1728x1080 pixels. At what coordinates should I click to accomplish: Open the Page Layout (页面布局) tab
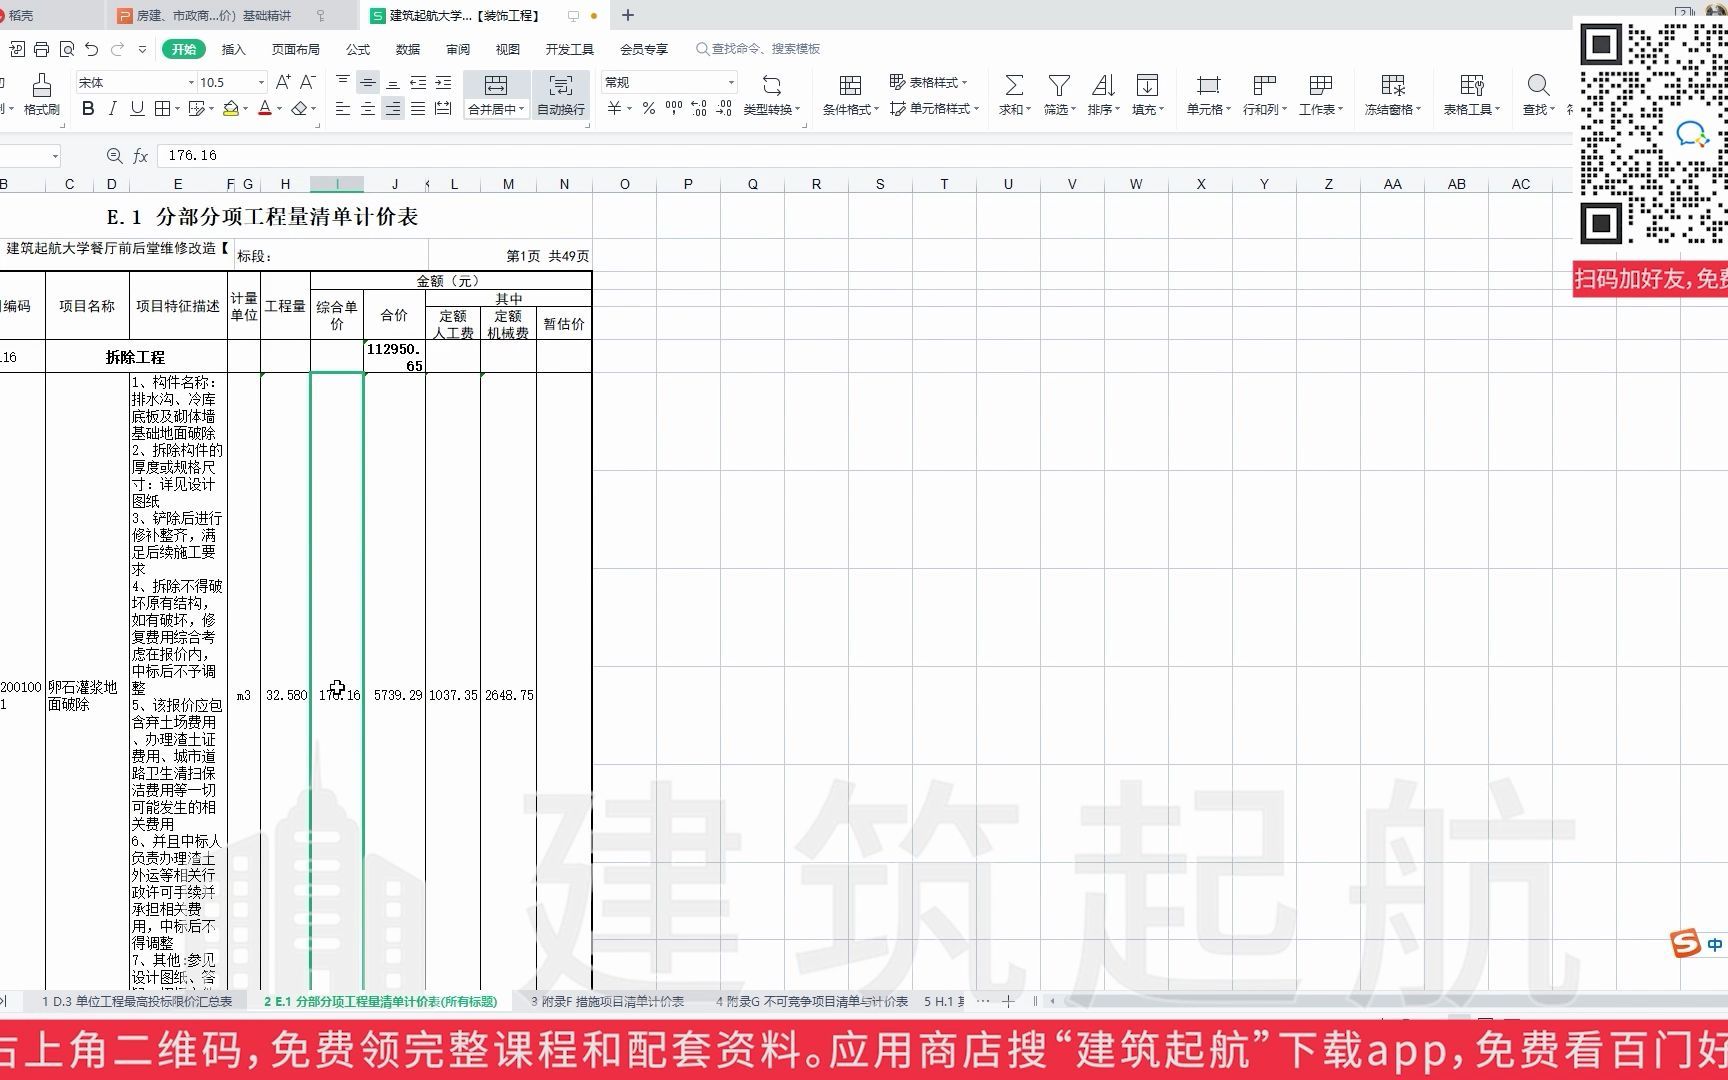click(x=295, y=49)
